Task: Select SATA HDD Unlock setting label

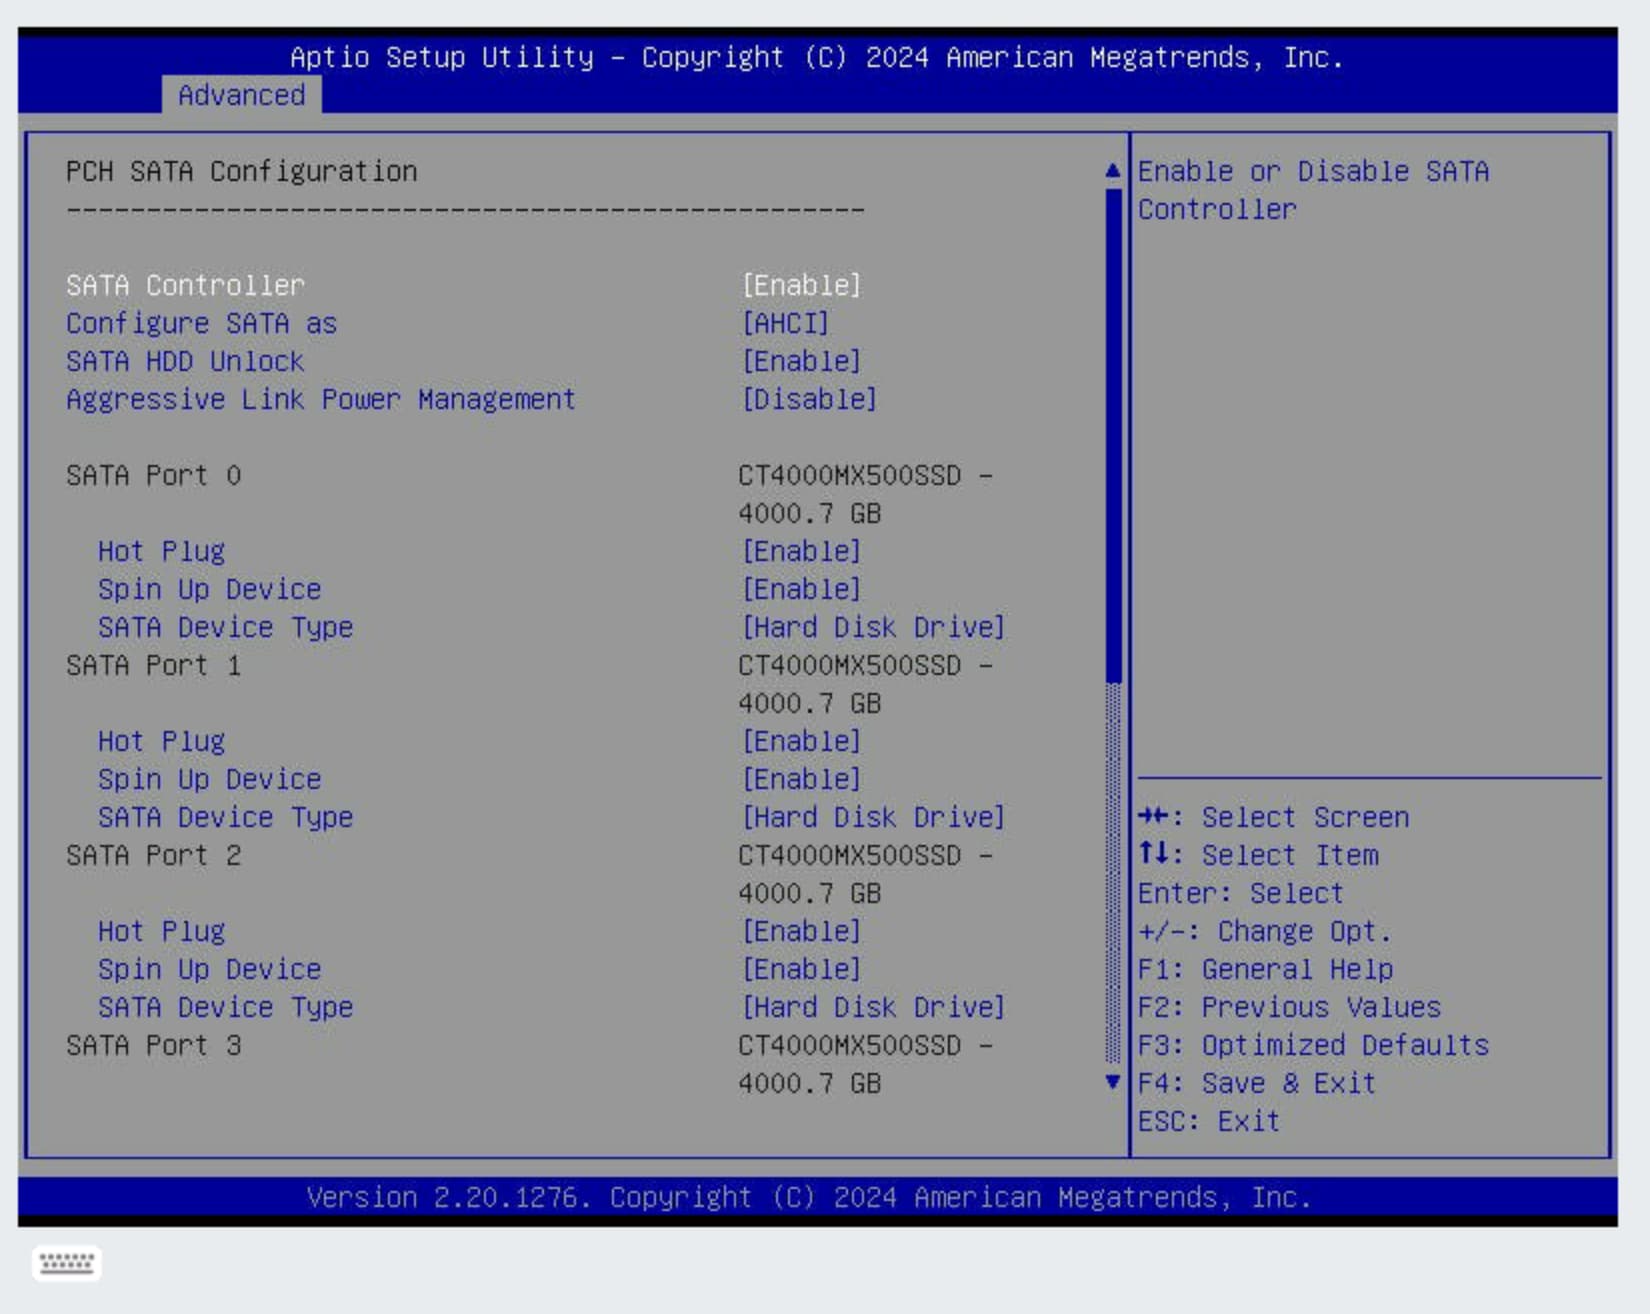Action: pyautogui.click(x=185, y=361)
